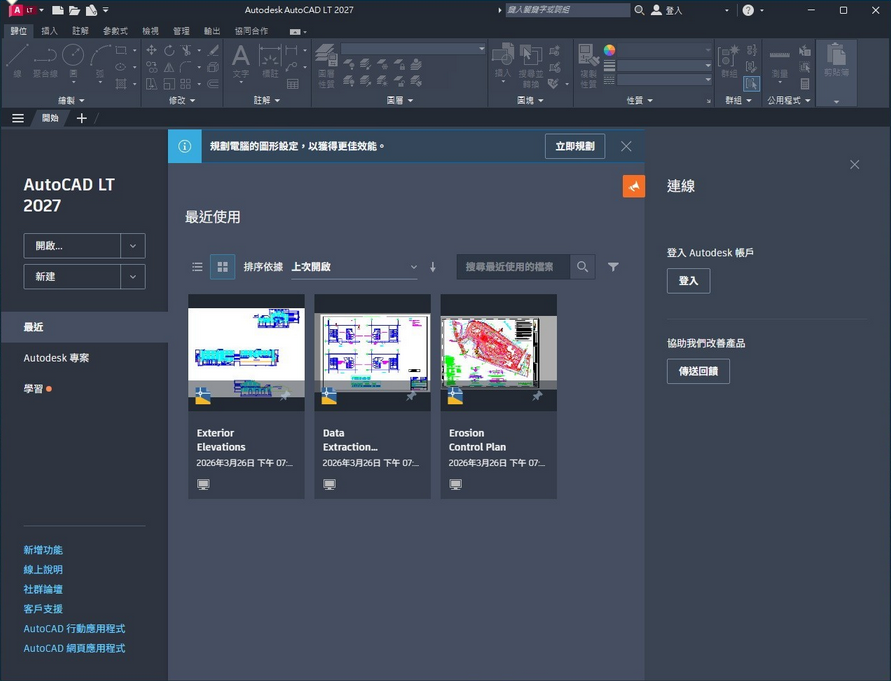The height and width of the screenshot is (681, 891).
Task: Expand the New (新建) dropdown arrow
Action: (133, 276)
